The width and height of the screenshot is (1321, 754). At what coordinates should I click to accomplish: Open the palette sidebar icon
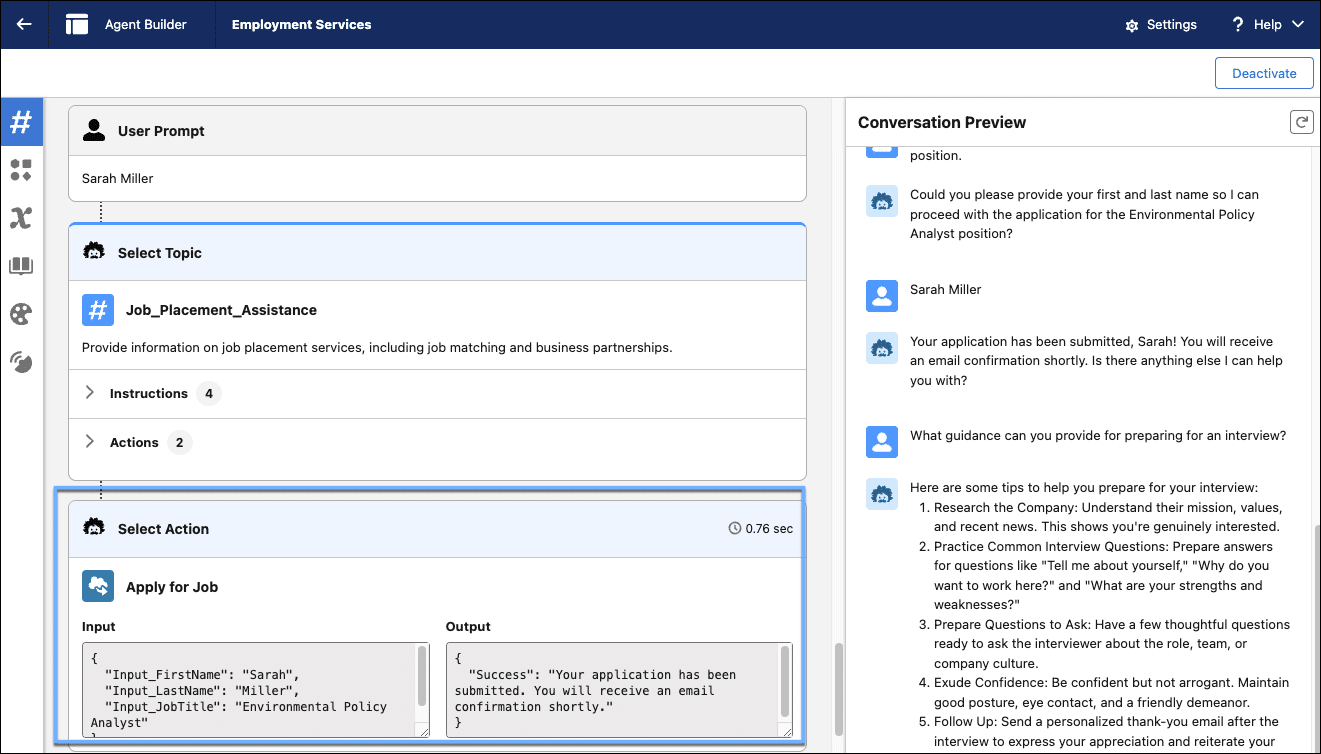pos(21,314)
